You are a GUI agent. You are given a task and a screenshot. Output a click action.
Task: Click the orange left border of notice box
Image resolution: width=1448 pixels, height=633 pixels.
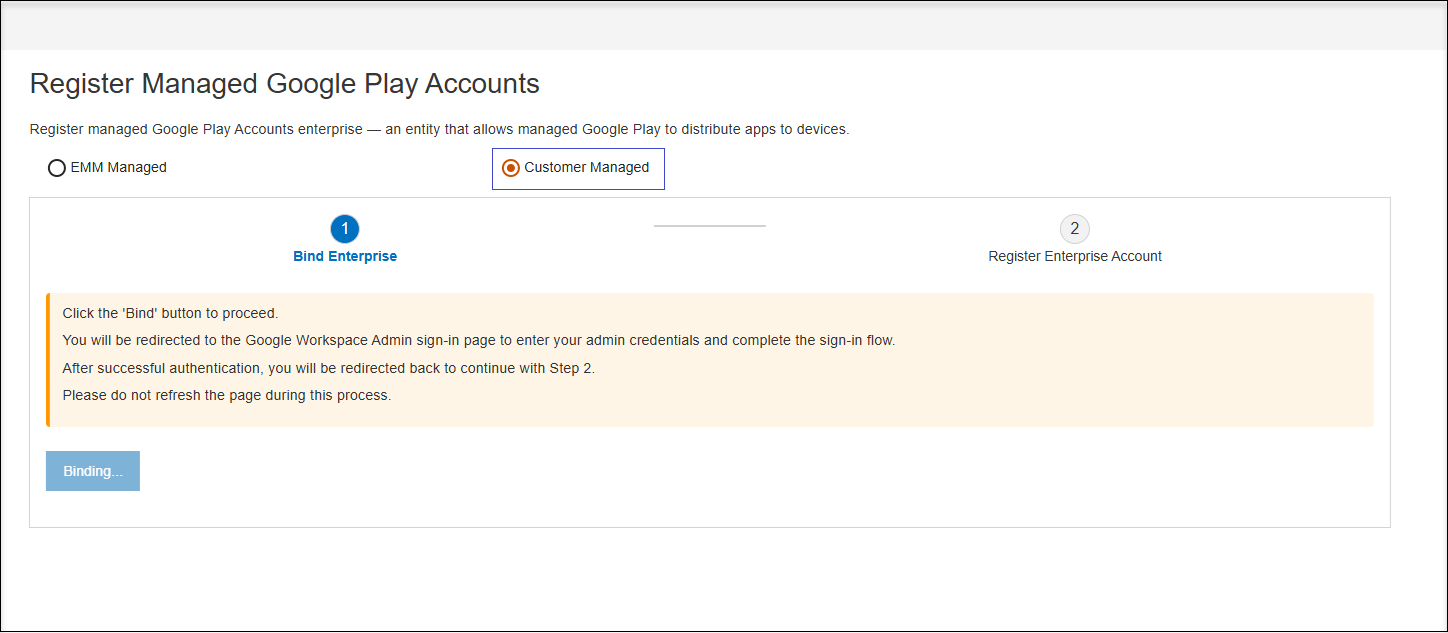[47, 360]
